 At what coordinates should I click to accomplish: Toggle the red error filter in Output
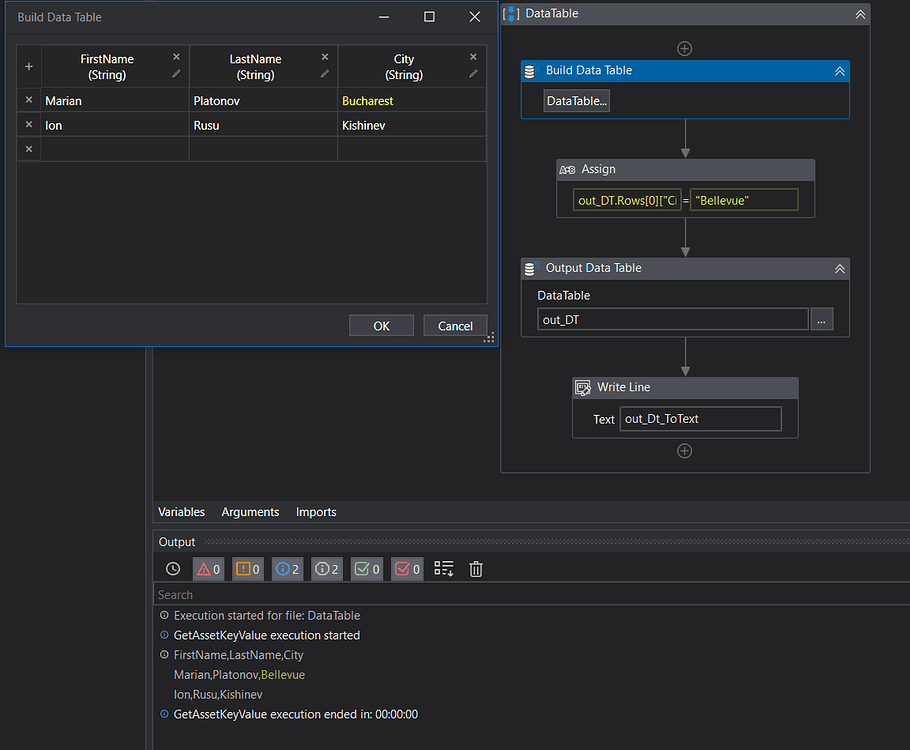(208, 569)
